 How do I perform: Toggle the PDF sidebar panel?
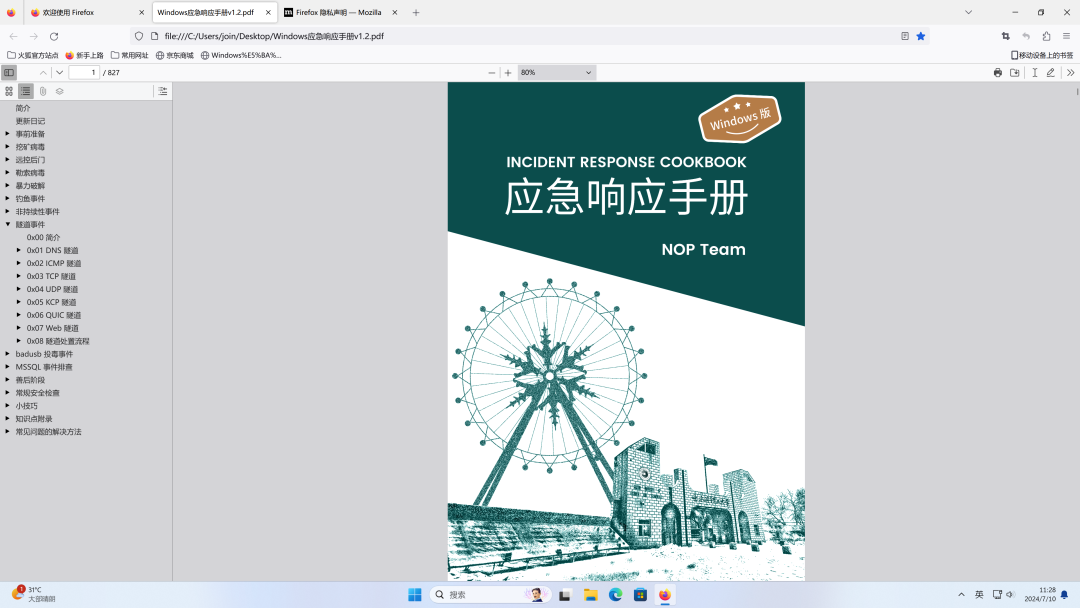click(x=9, y=72)
